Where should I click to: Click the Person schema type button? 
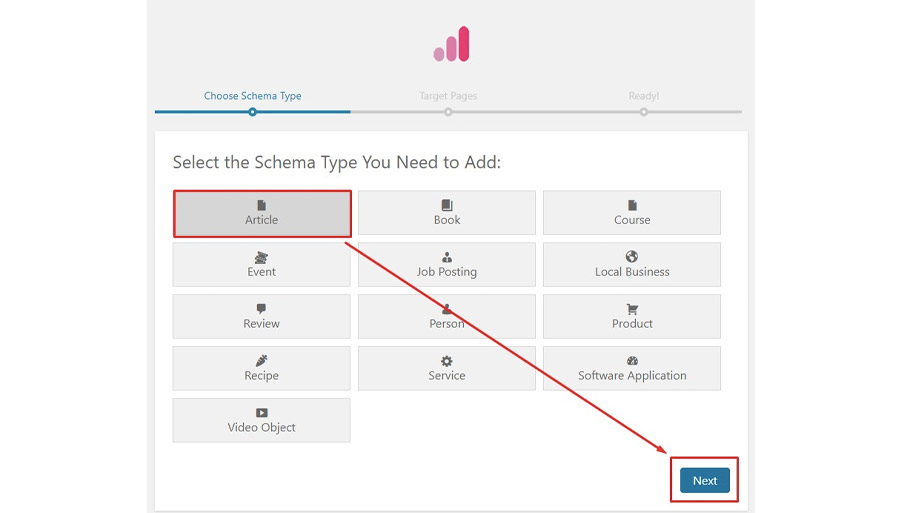(x=447, y=317)
